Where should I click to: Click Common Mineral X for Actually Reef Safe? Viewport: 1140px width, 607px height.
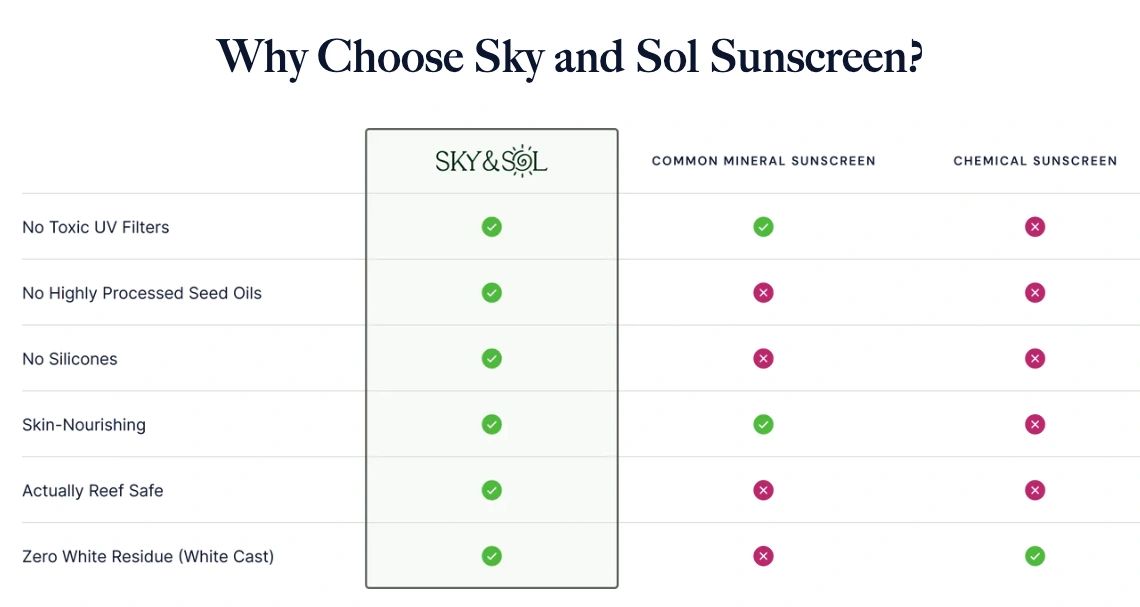tap(763, 490)
